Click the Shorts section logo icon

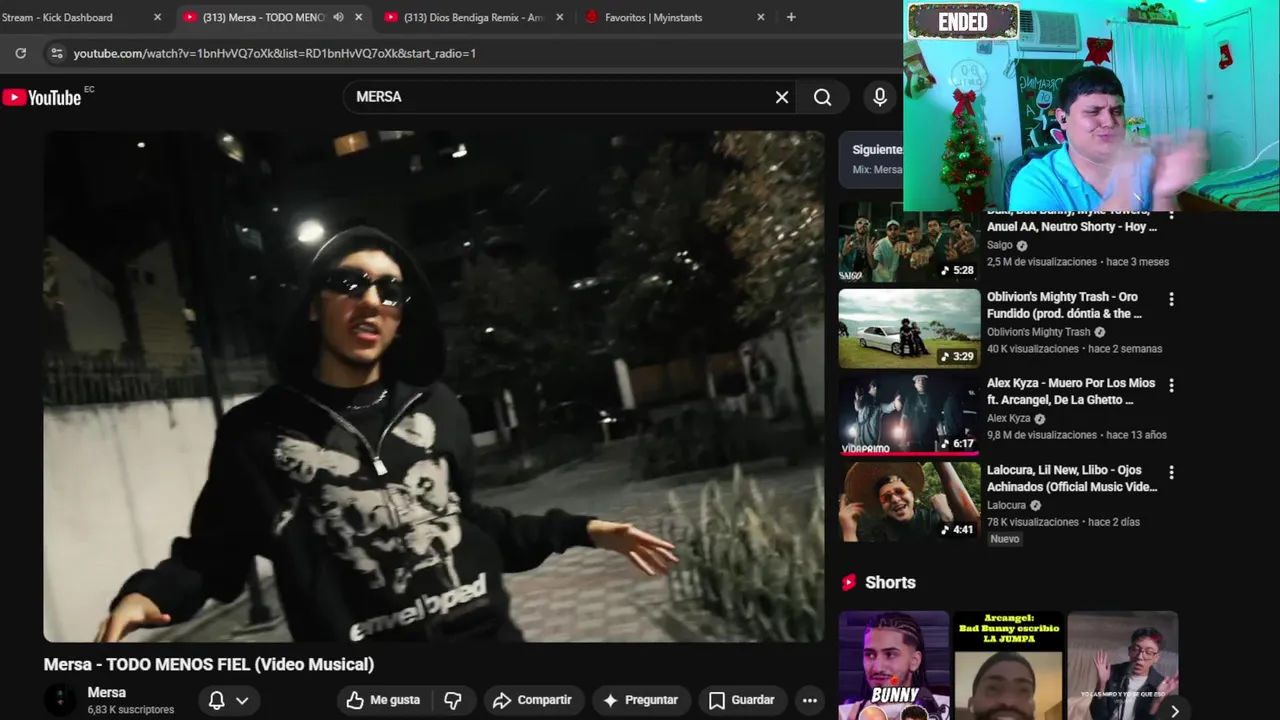849,582
